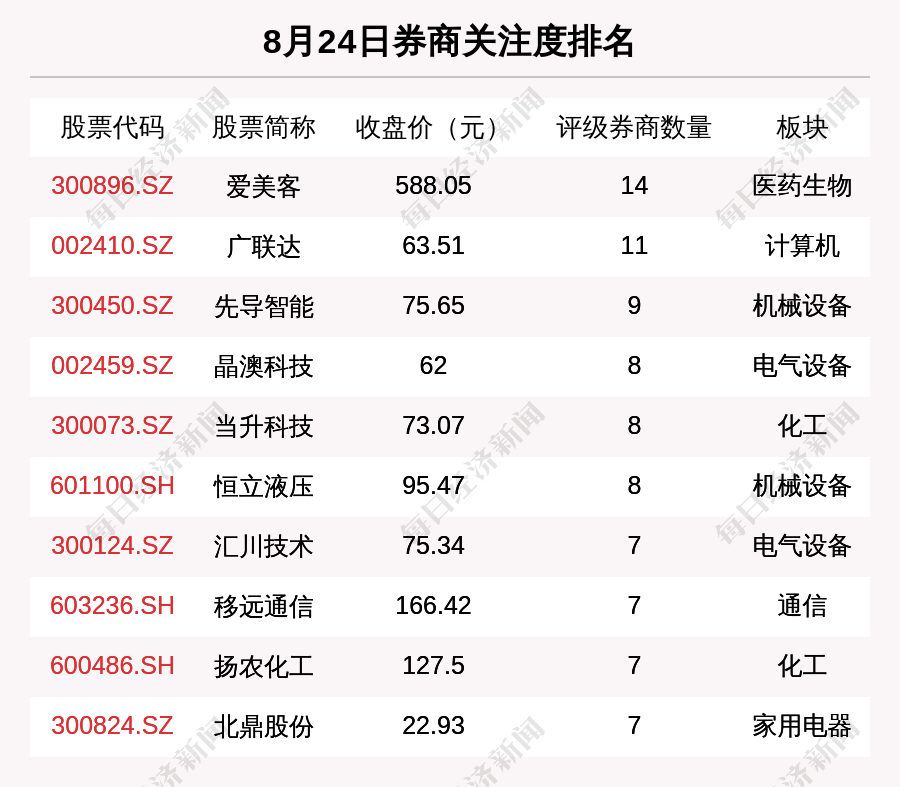Click broker count 8 for 当升科技

(634, 426)
